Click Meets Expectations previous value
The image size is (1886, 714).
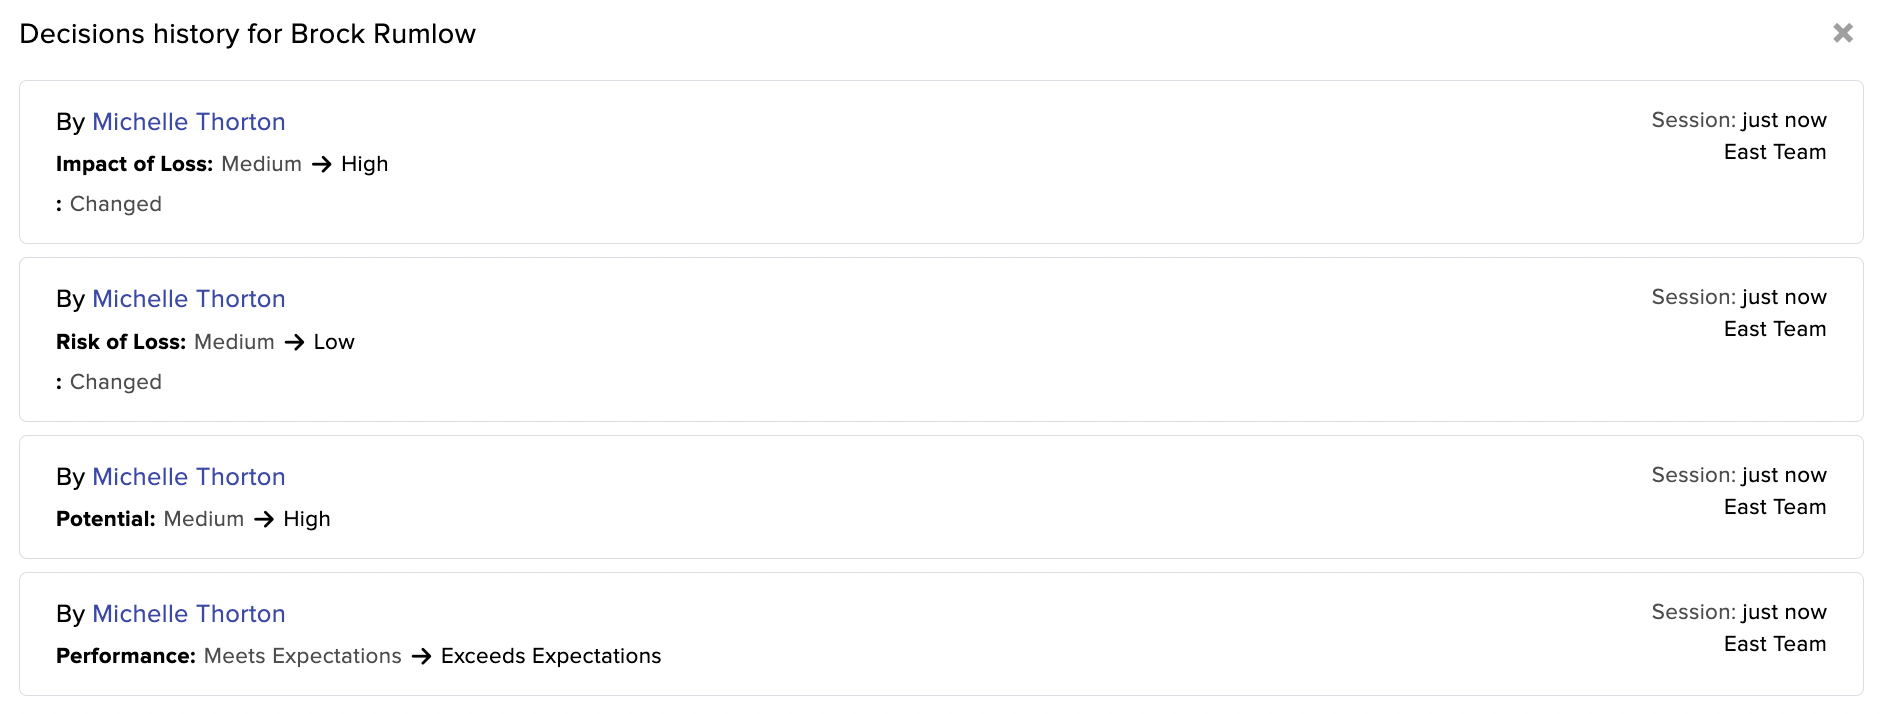point(303,656)
